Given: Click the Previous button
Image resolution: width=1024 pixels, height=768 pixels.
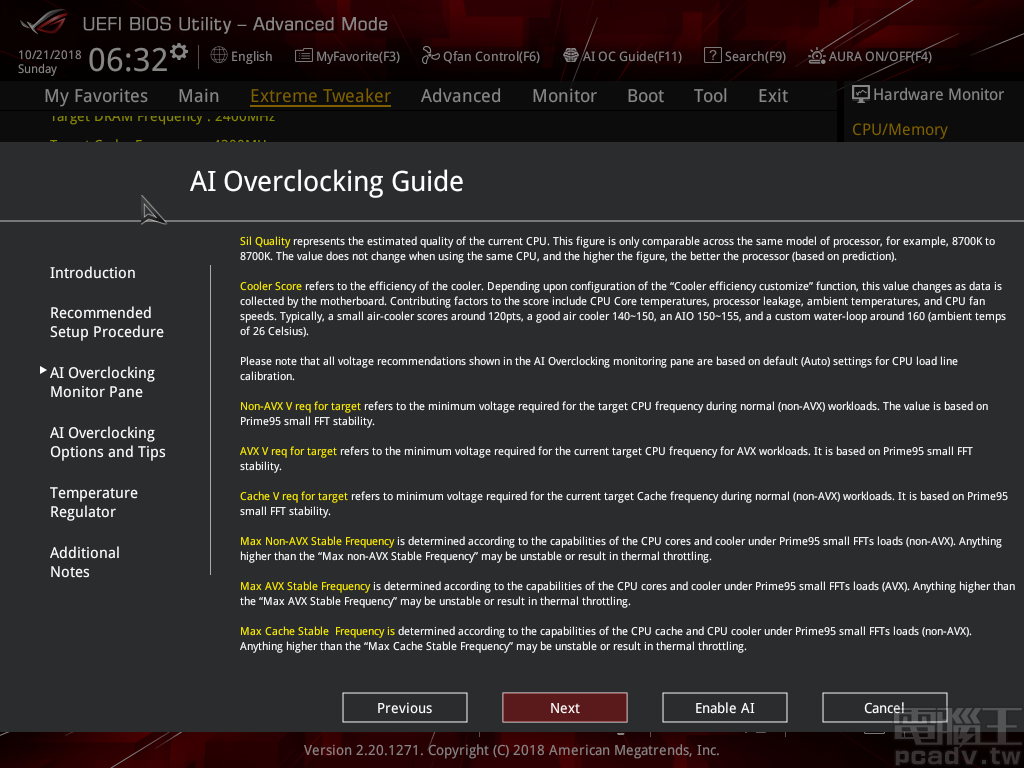Looking at the screenshot, I should 405,708.
